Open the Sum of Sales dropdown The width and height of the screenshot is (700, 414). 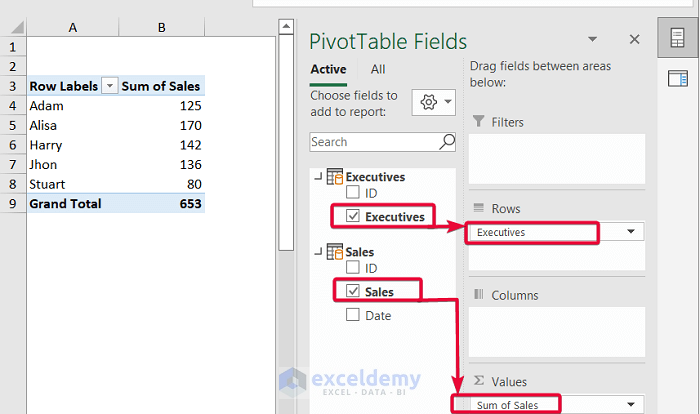pyautogui.click(x=631, y=404)
